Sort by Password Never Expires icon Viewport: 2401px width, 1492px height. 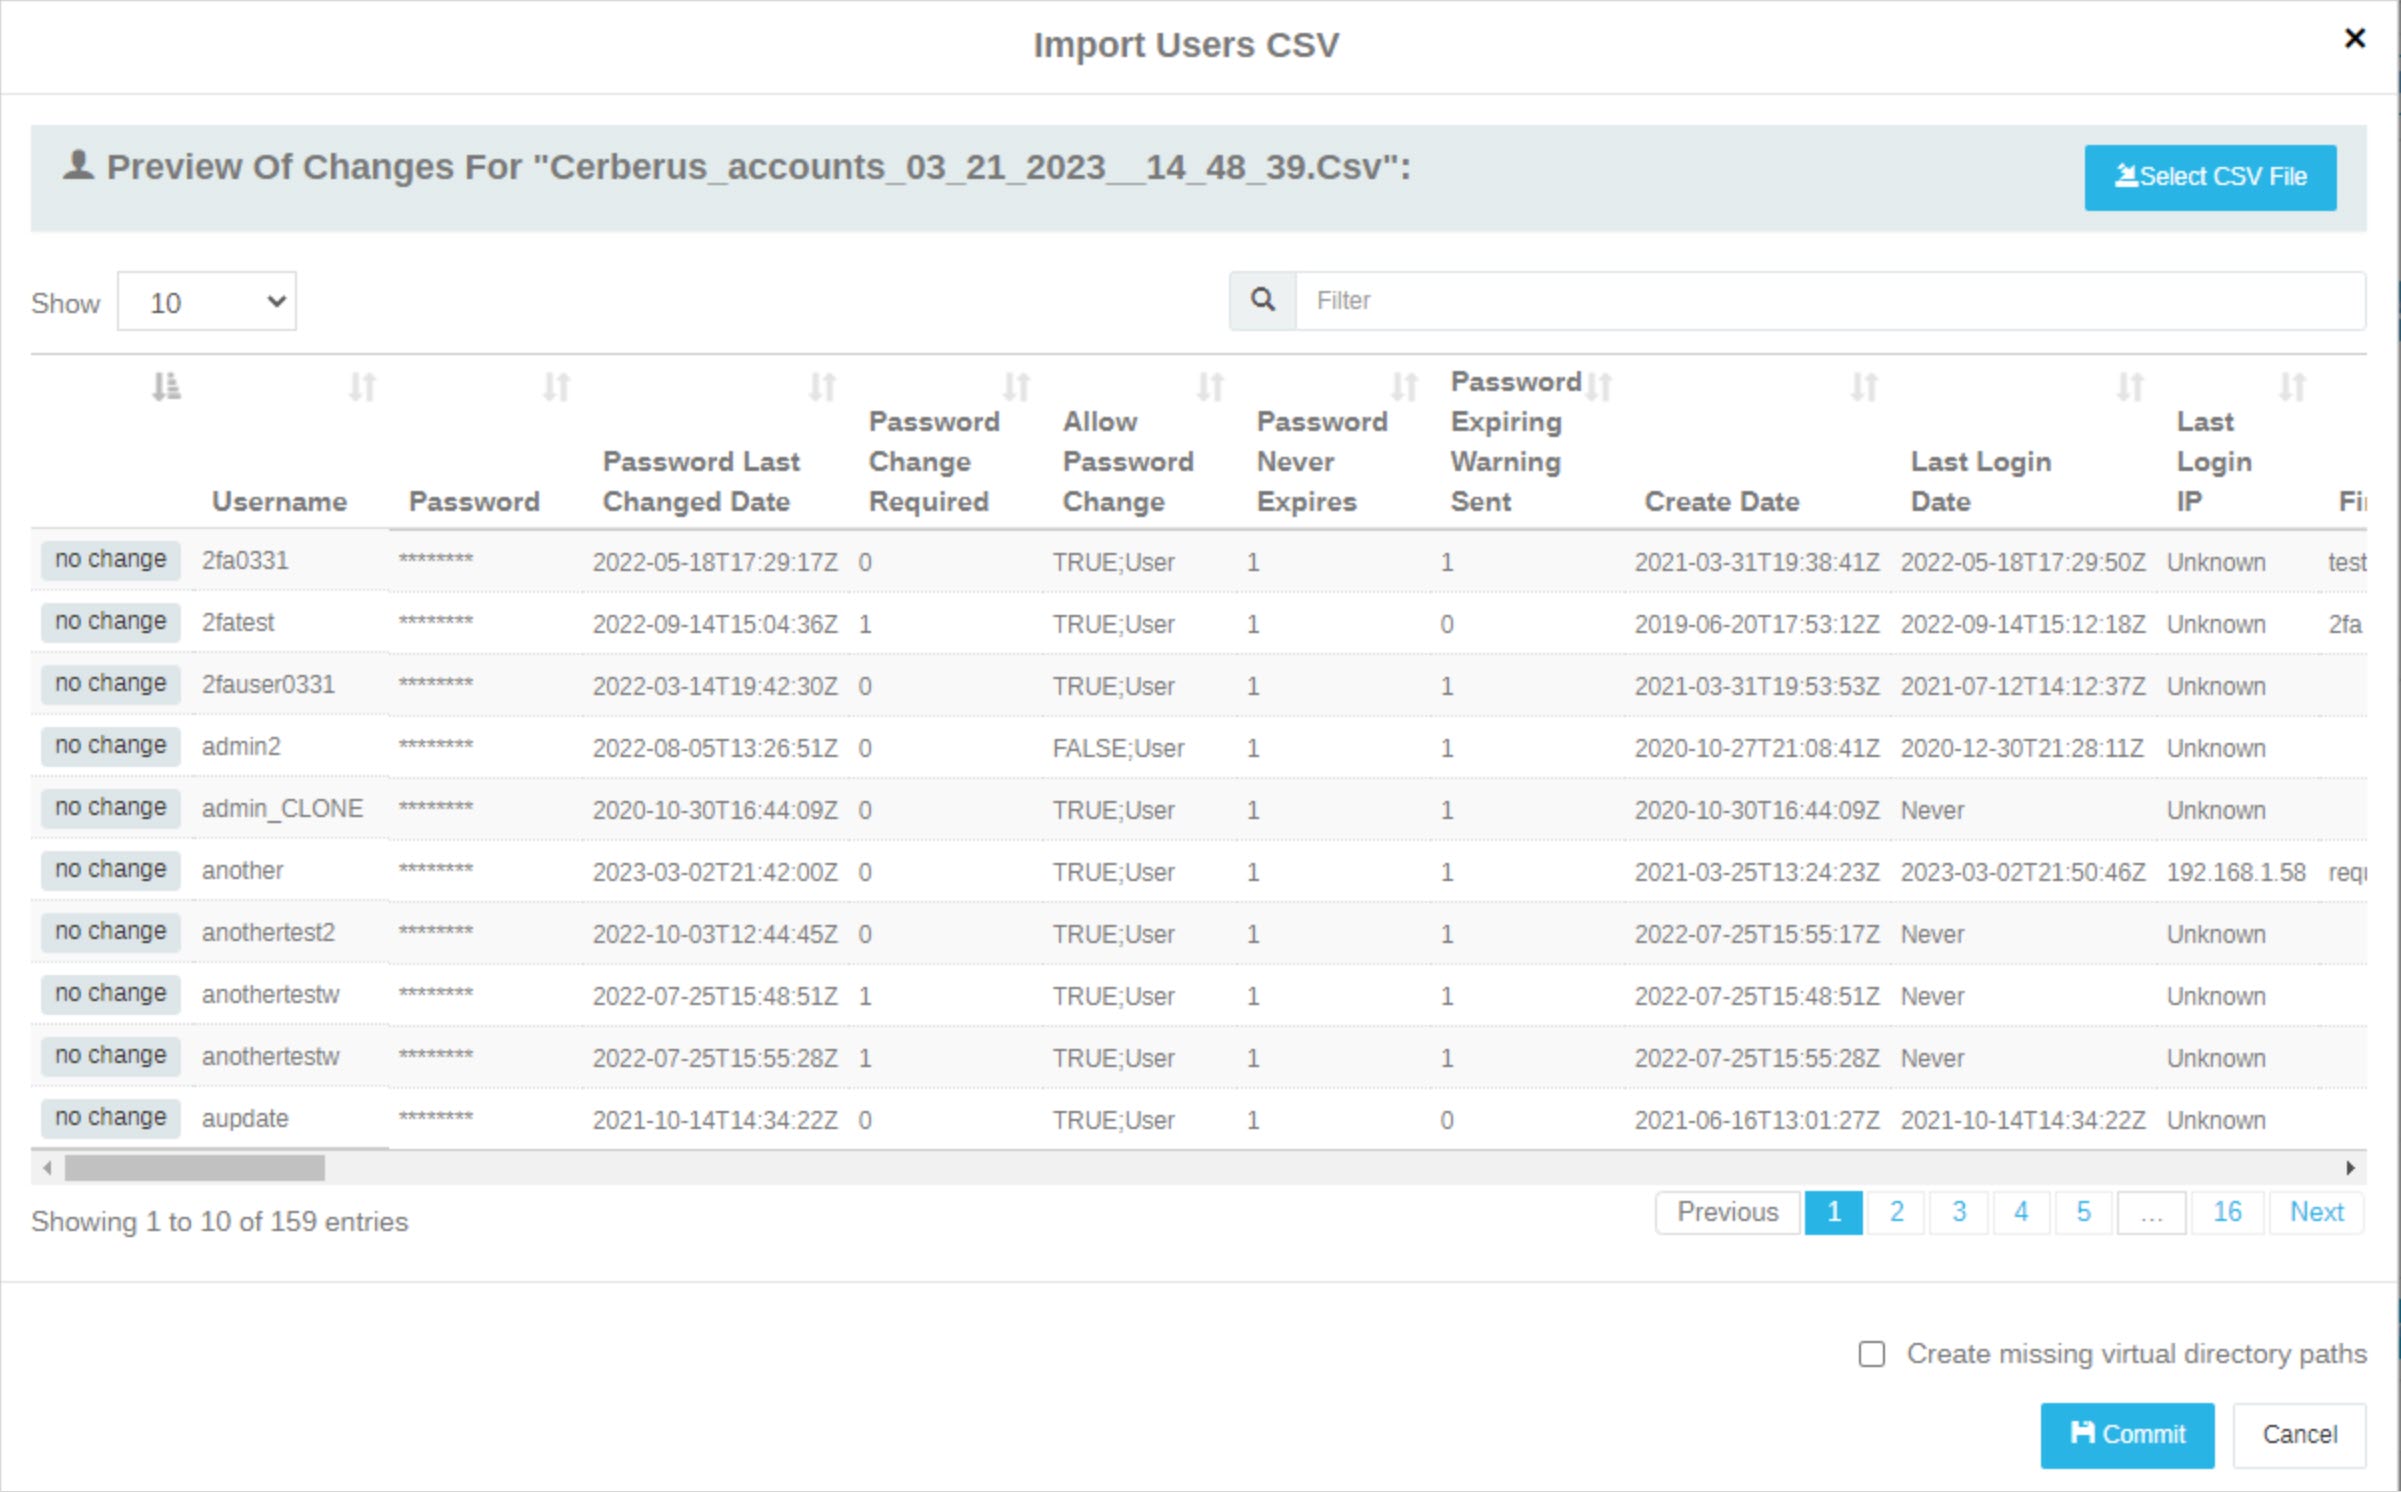[x=1404, y=386]
